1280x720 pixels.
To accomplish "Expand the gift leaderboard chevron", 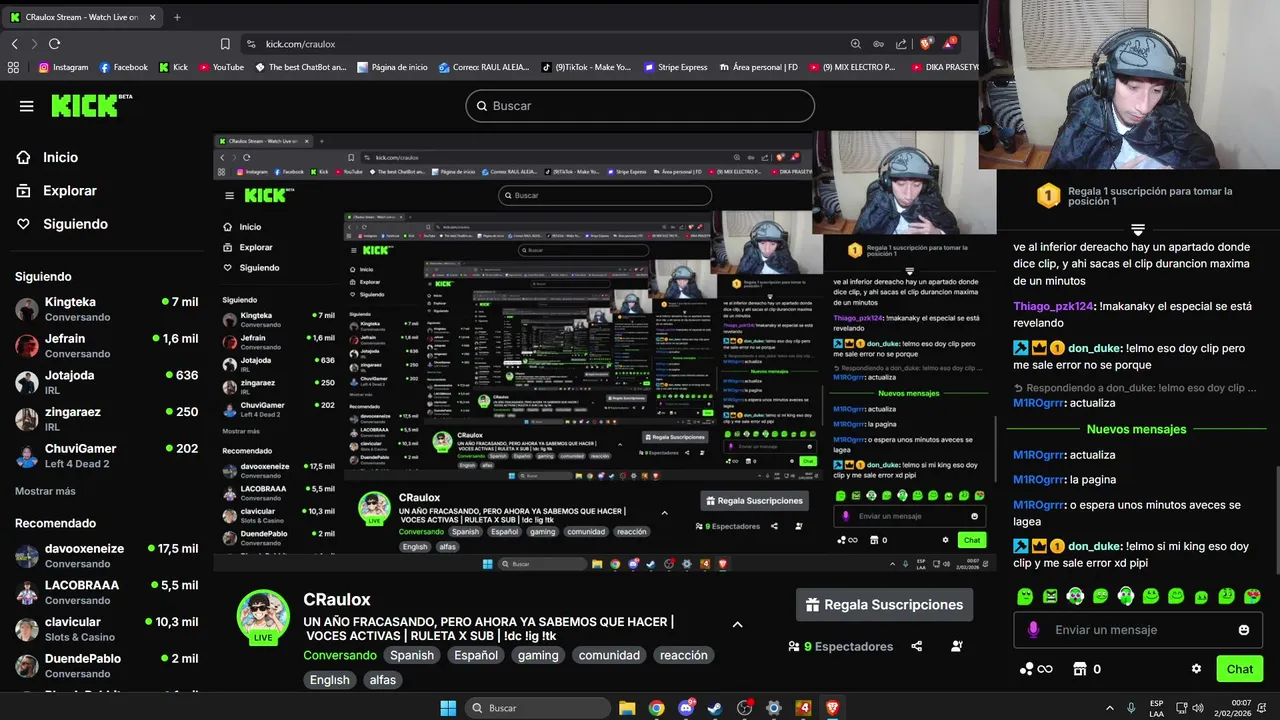I will pos(1138,230).
